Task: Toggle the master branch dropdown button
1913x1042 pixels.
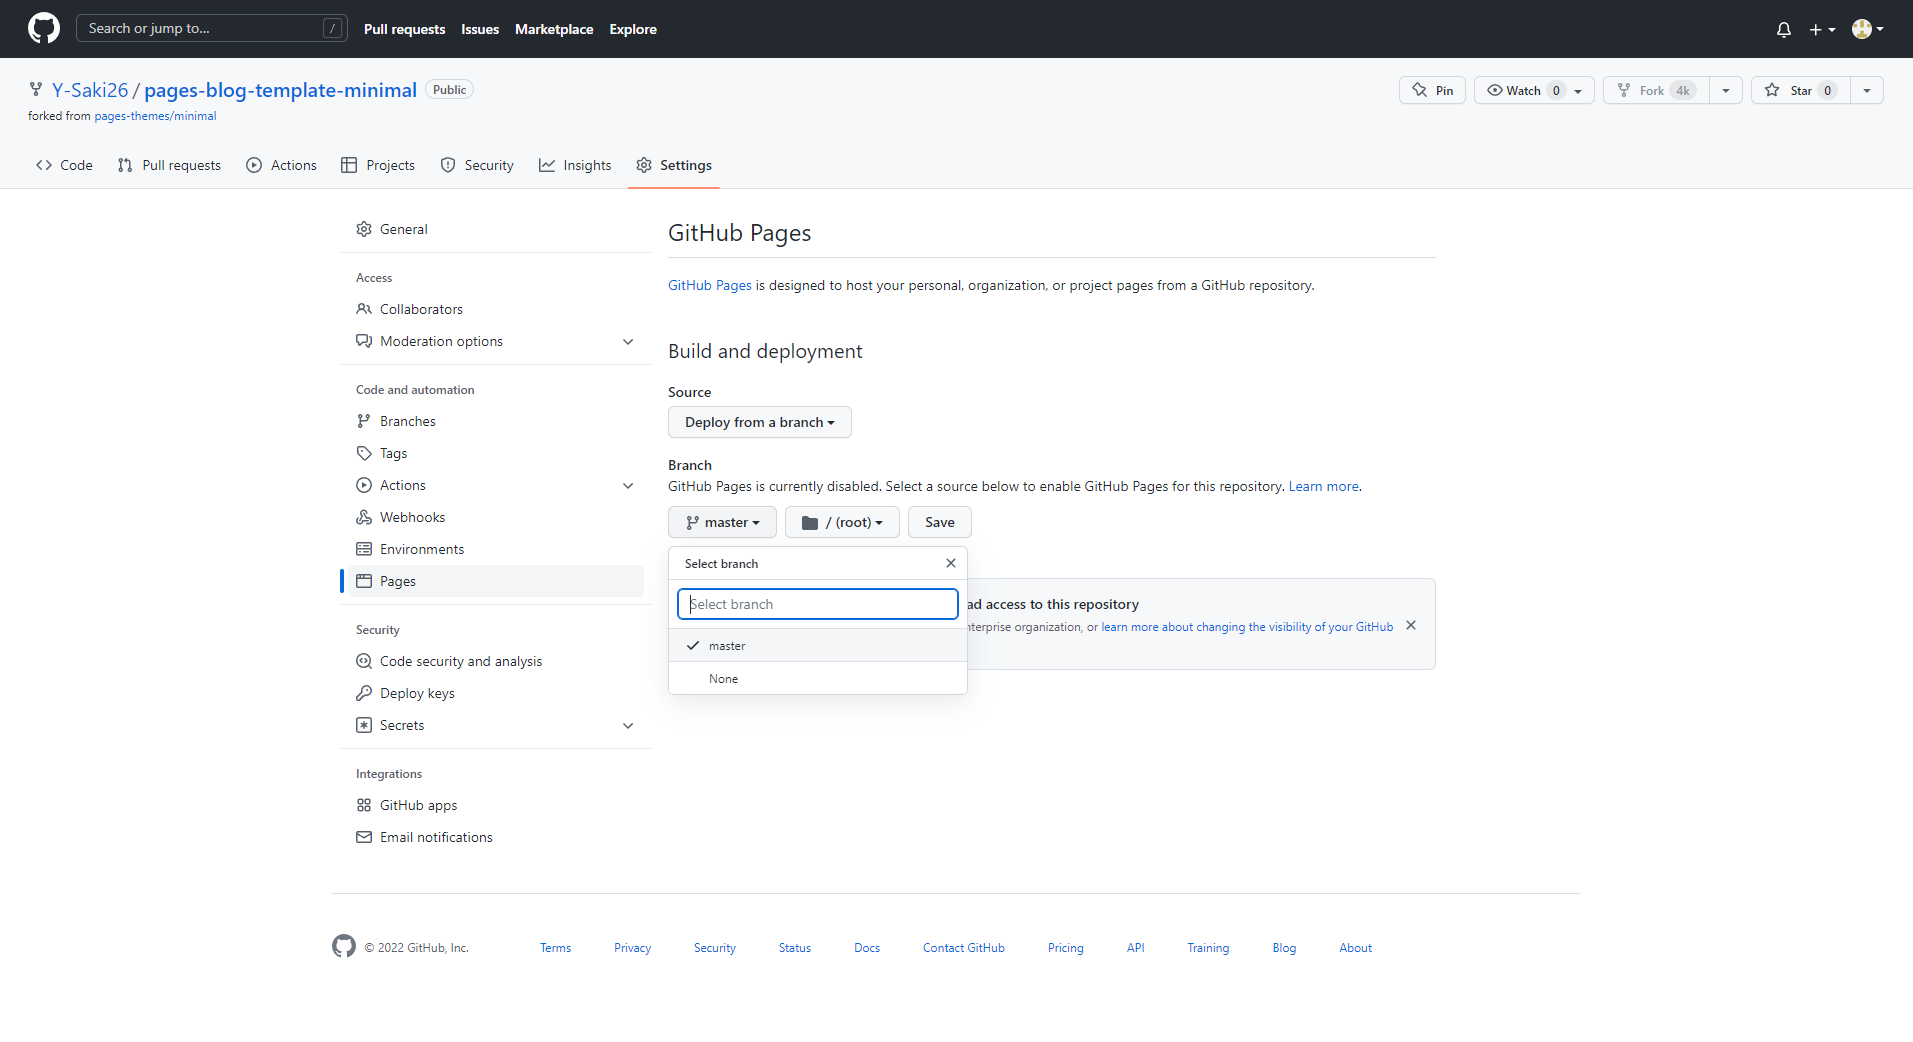Action: [x=722, y=522]
